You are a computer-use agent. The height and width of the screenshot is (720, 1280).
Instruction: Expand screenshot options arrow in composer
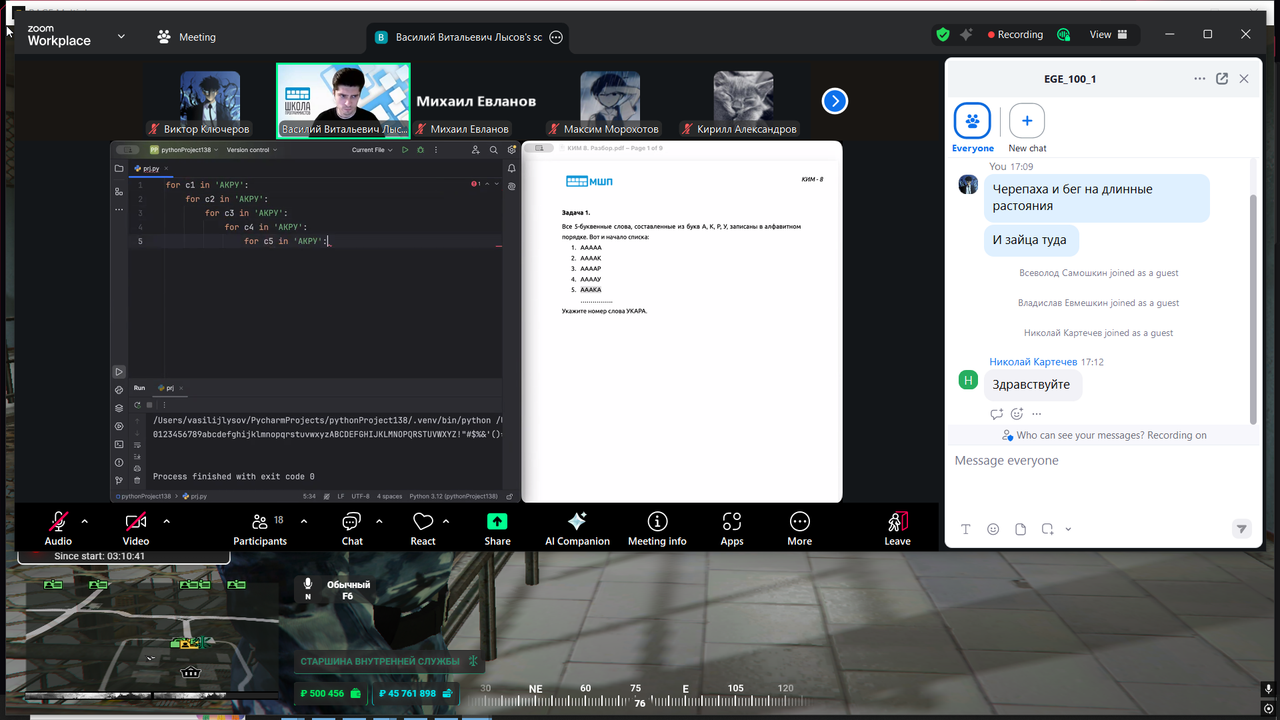[x=1068, y=529]
